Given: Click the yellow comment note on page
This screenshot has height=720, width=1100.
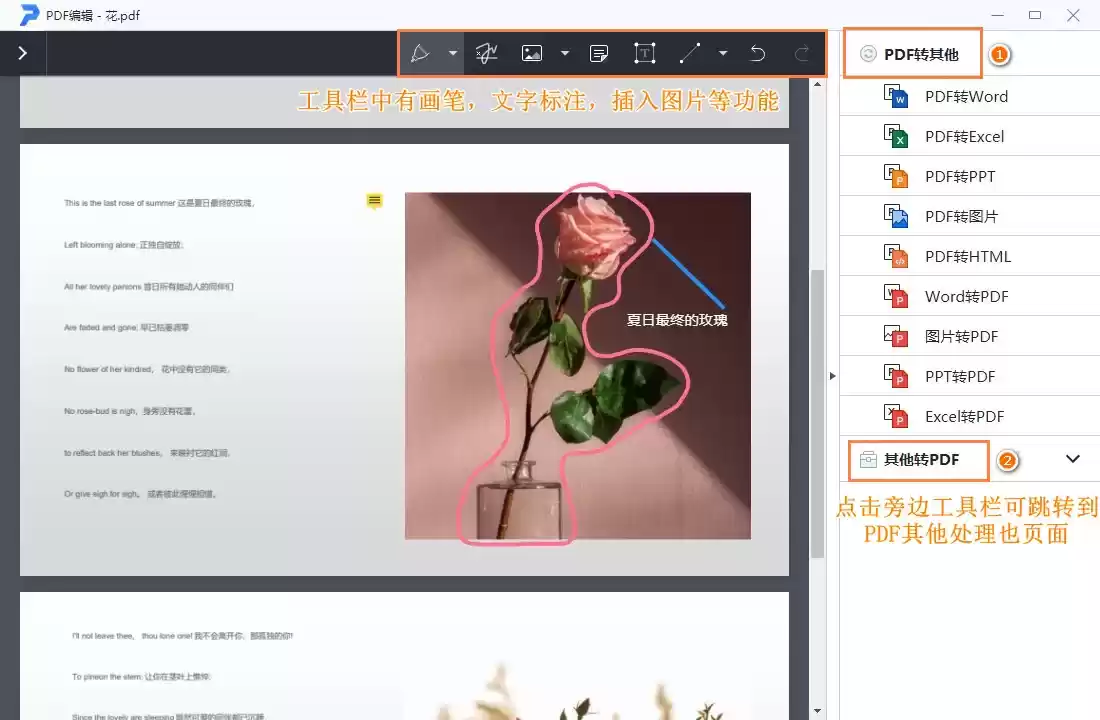Looking at the screenshot, I should click(x=375, y=201).
